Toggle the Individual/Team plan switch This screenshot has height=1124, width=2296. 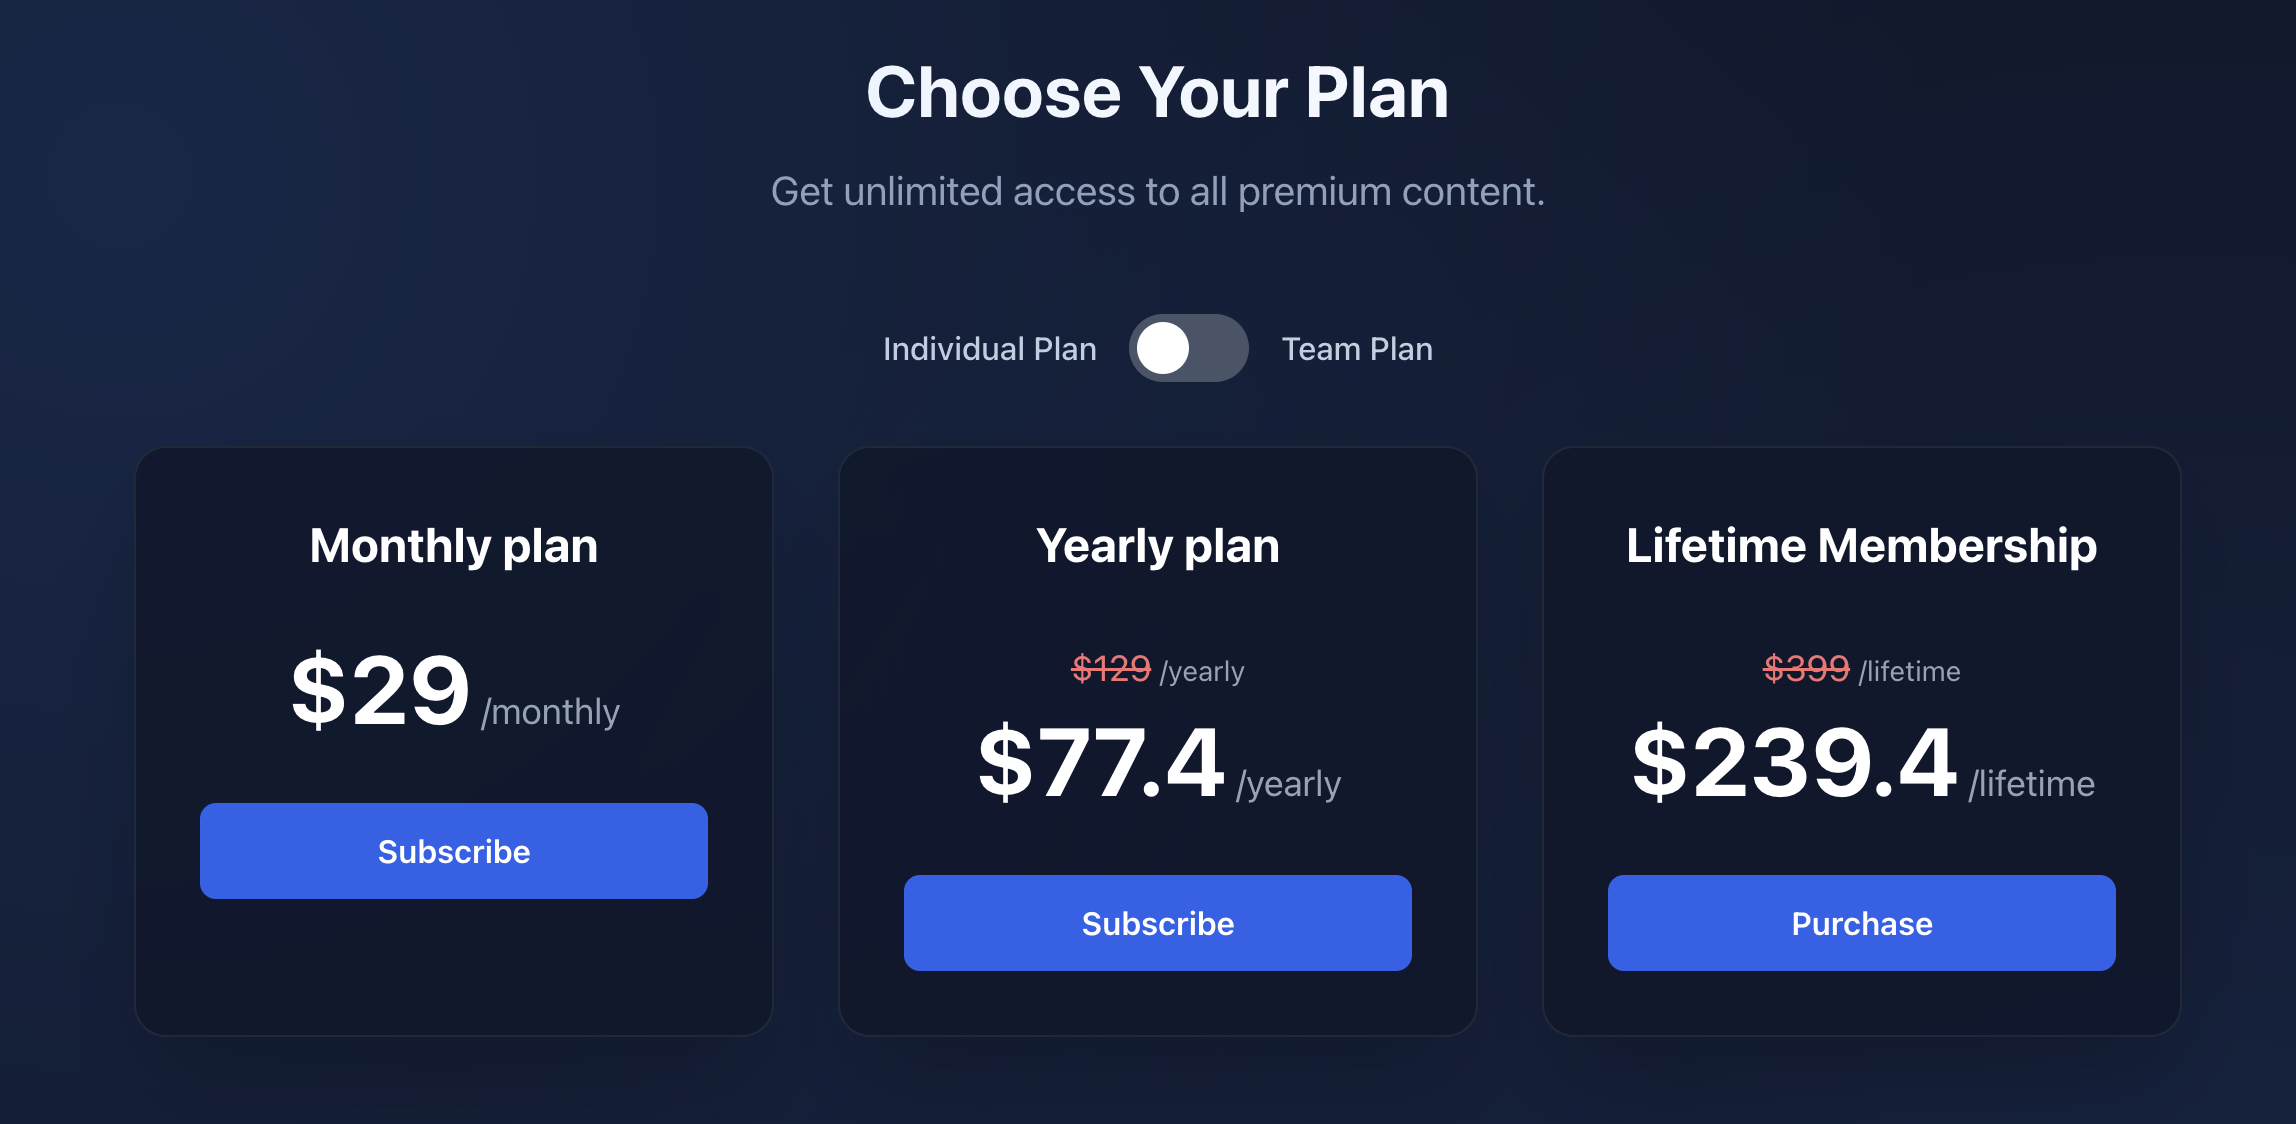point(1188,348)
